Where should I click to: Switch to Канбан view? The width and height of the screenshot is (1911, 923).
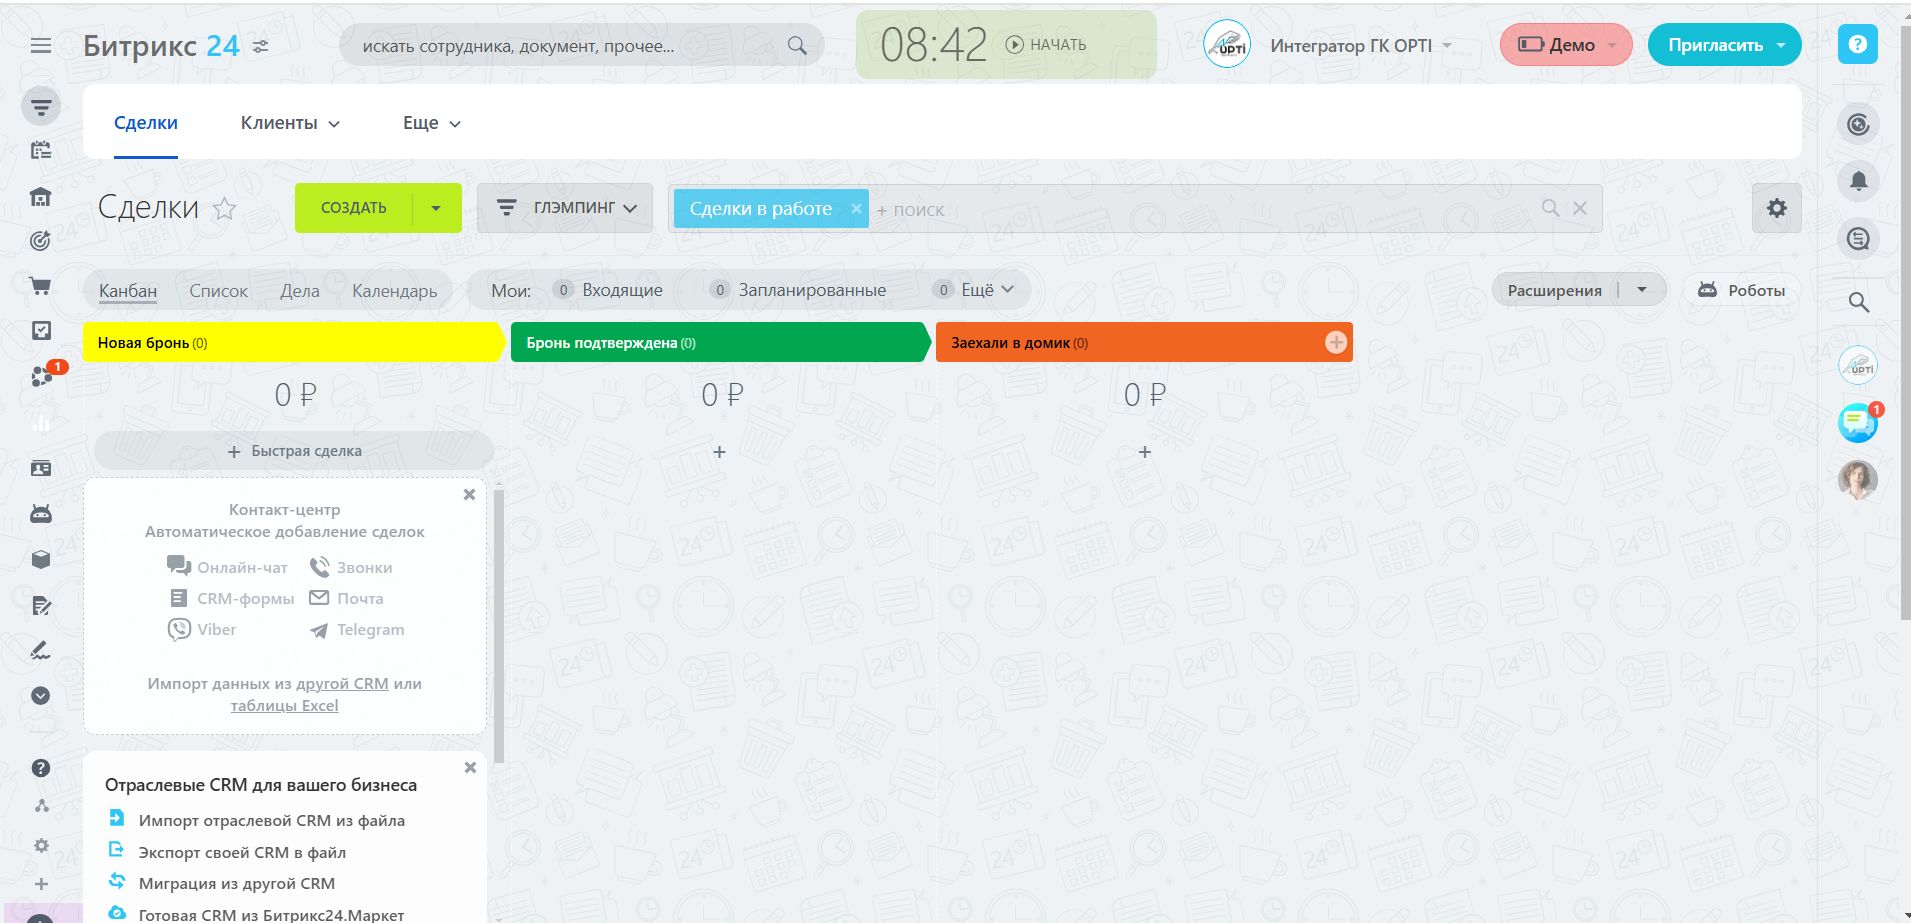[128, 291]
